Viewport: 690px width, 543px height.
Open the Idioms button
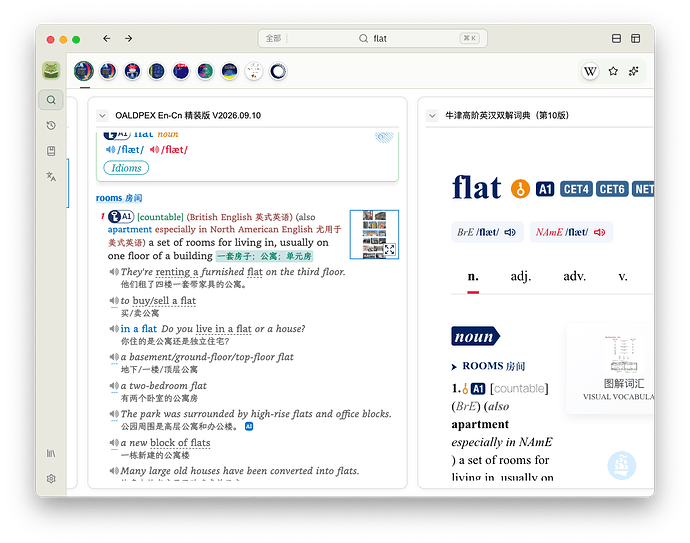coord(126,168)
